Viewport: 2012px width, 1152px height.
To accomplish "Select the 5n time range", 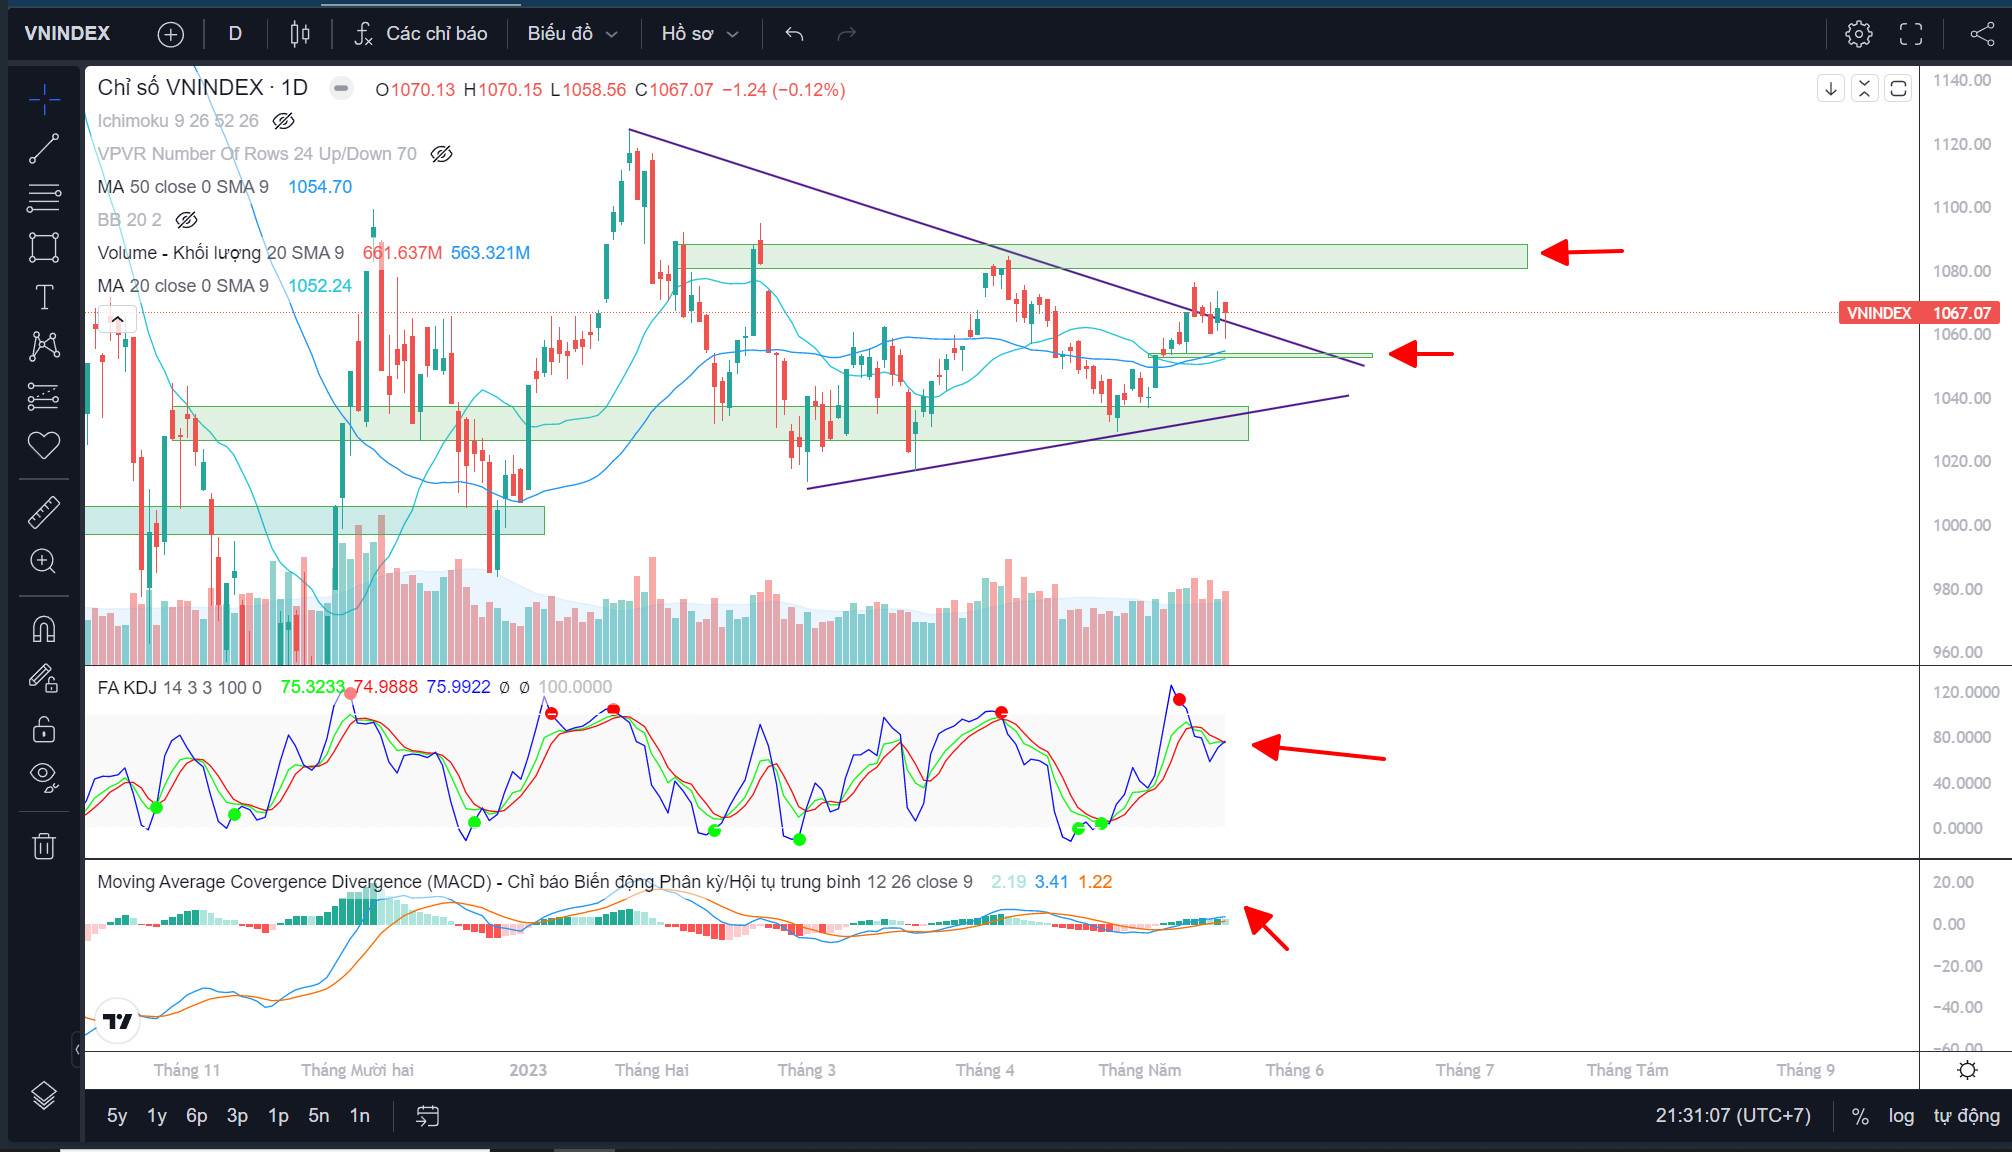I will tap(319, 1116).
